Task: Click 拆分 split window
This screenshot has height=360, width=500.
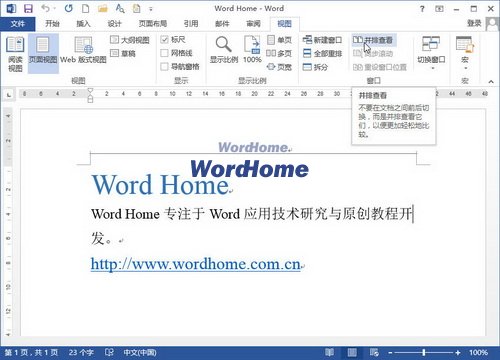Action: point(315,67)
